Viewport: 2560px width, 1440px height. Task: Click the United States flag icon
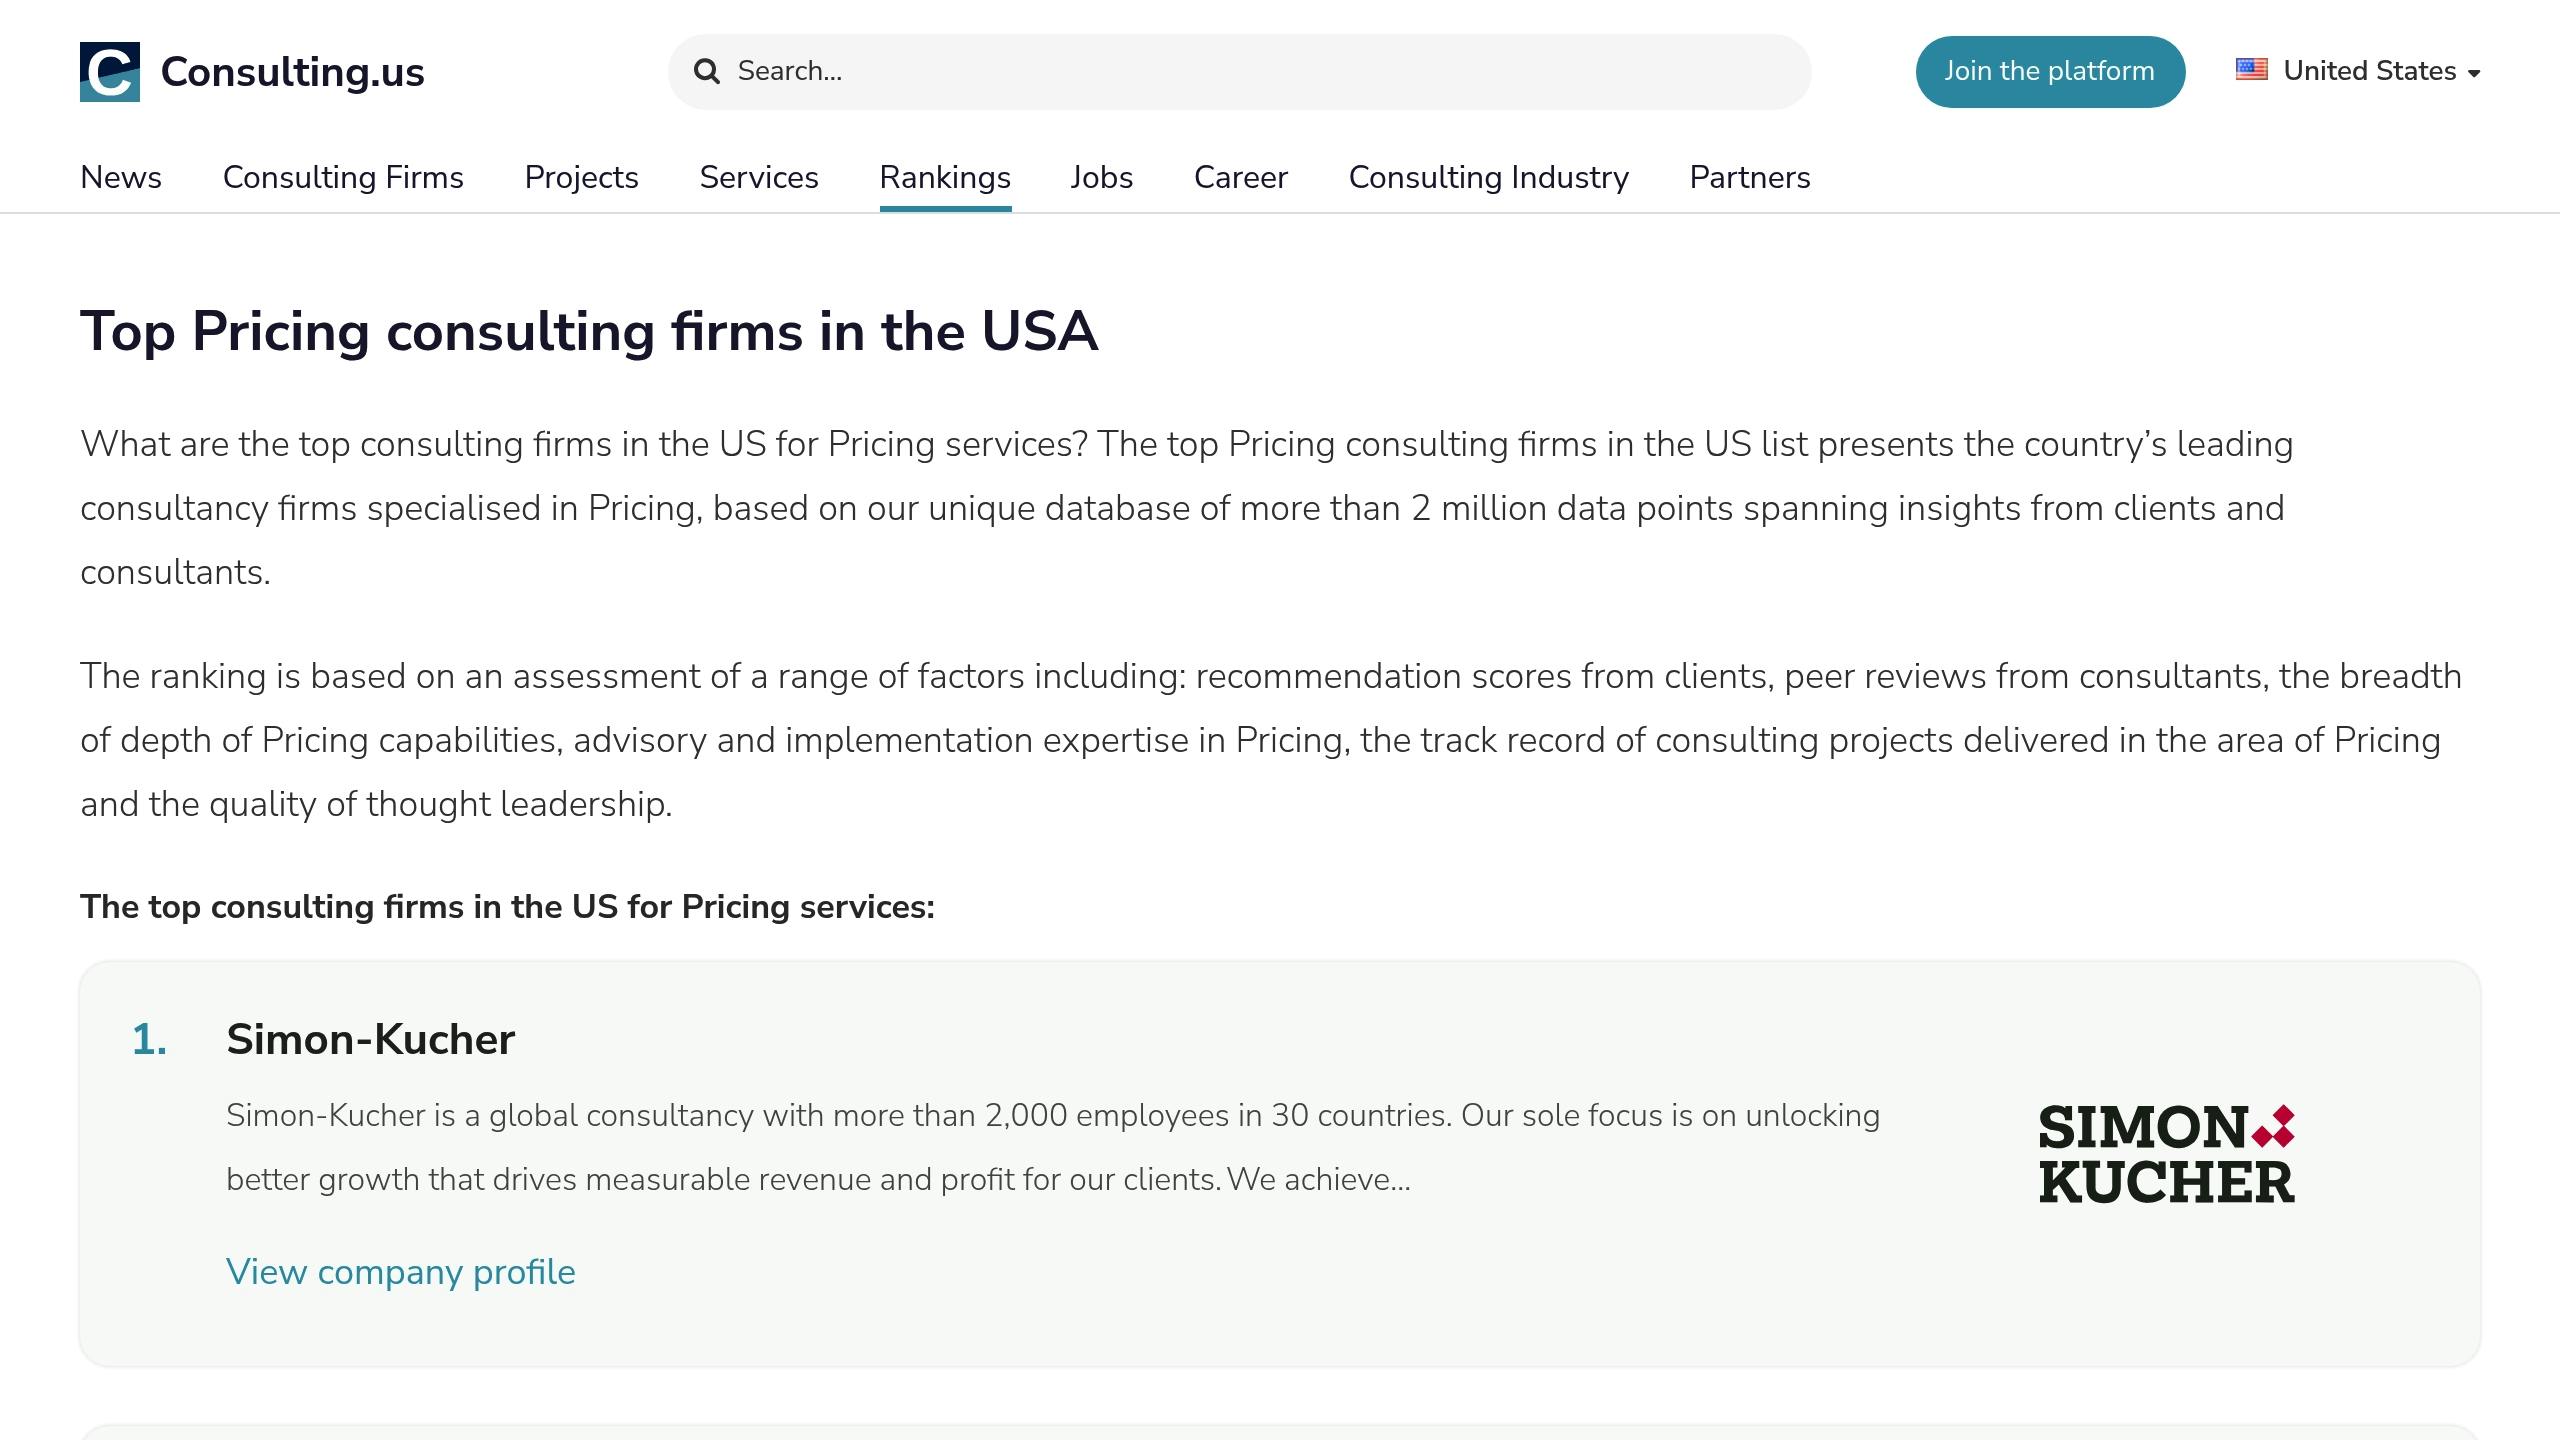coord(2251,70)
